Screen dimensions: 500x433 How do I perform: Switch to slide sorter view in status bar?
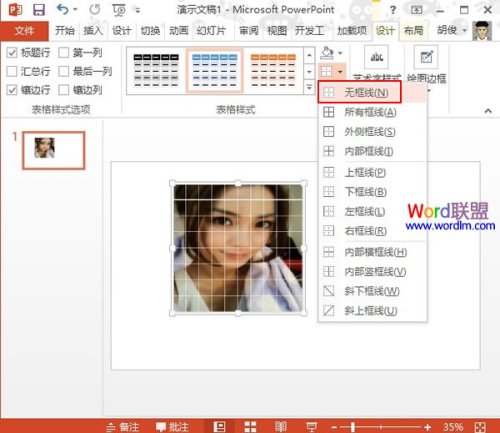click(x=250, y=427)
